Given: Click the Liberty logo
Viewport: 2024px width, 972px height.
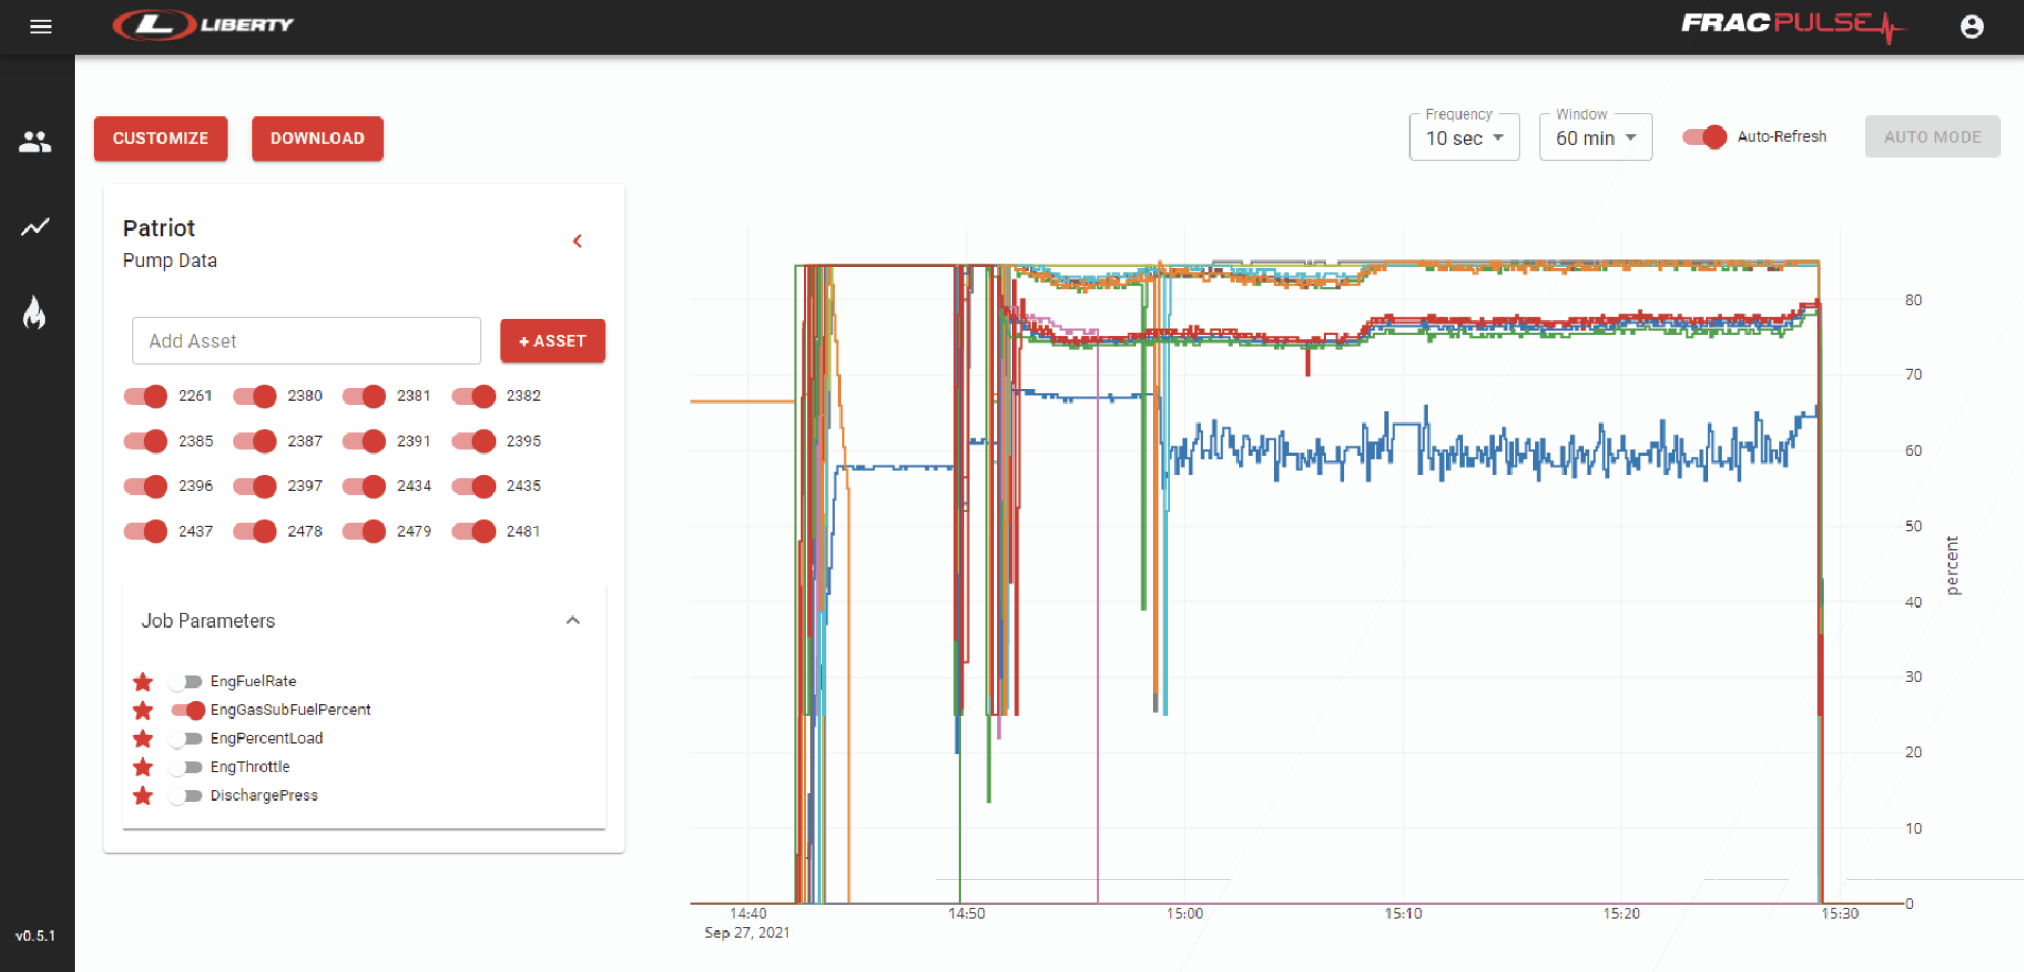Looking at the screenshot, I should (203, 25).
